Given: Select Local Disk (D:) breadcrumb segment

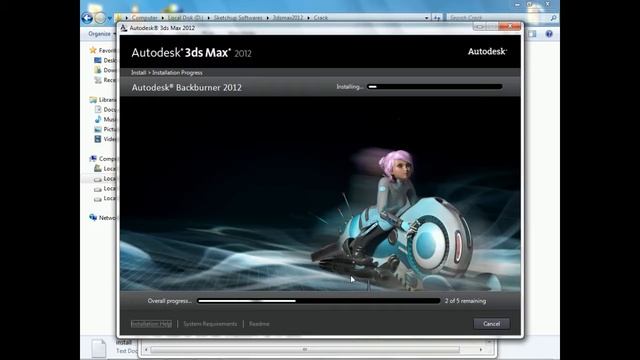Looking at the screenshot, I should (185, 18).
